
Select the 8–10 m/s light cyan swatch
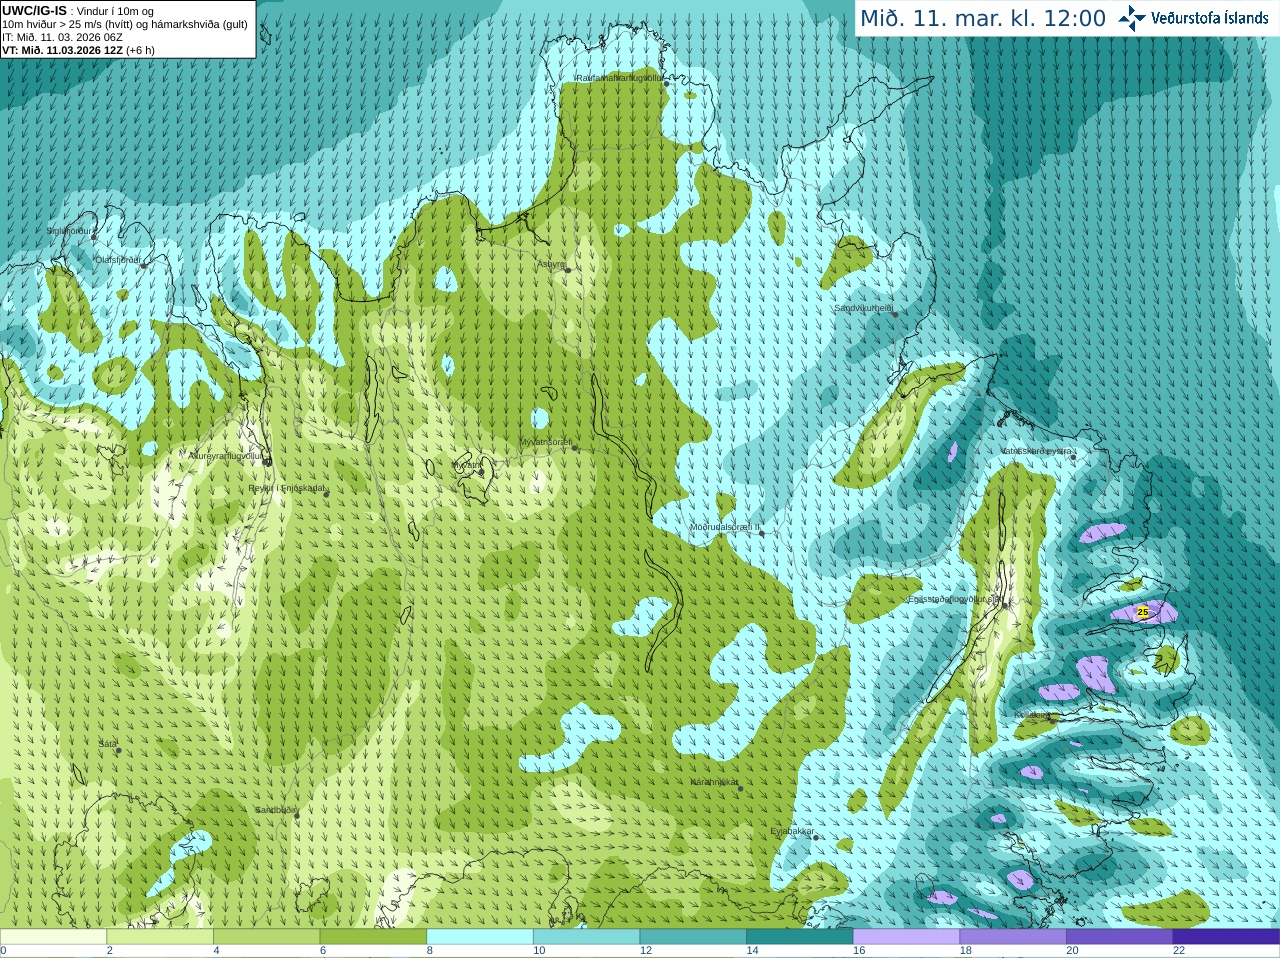[x=480, y=937]
